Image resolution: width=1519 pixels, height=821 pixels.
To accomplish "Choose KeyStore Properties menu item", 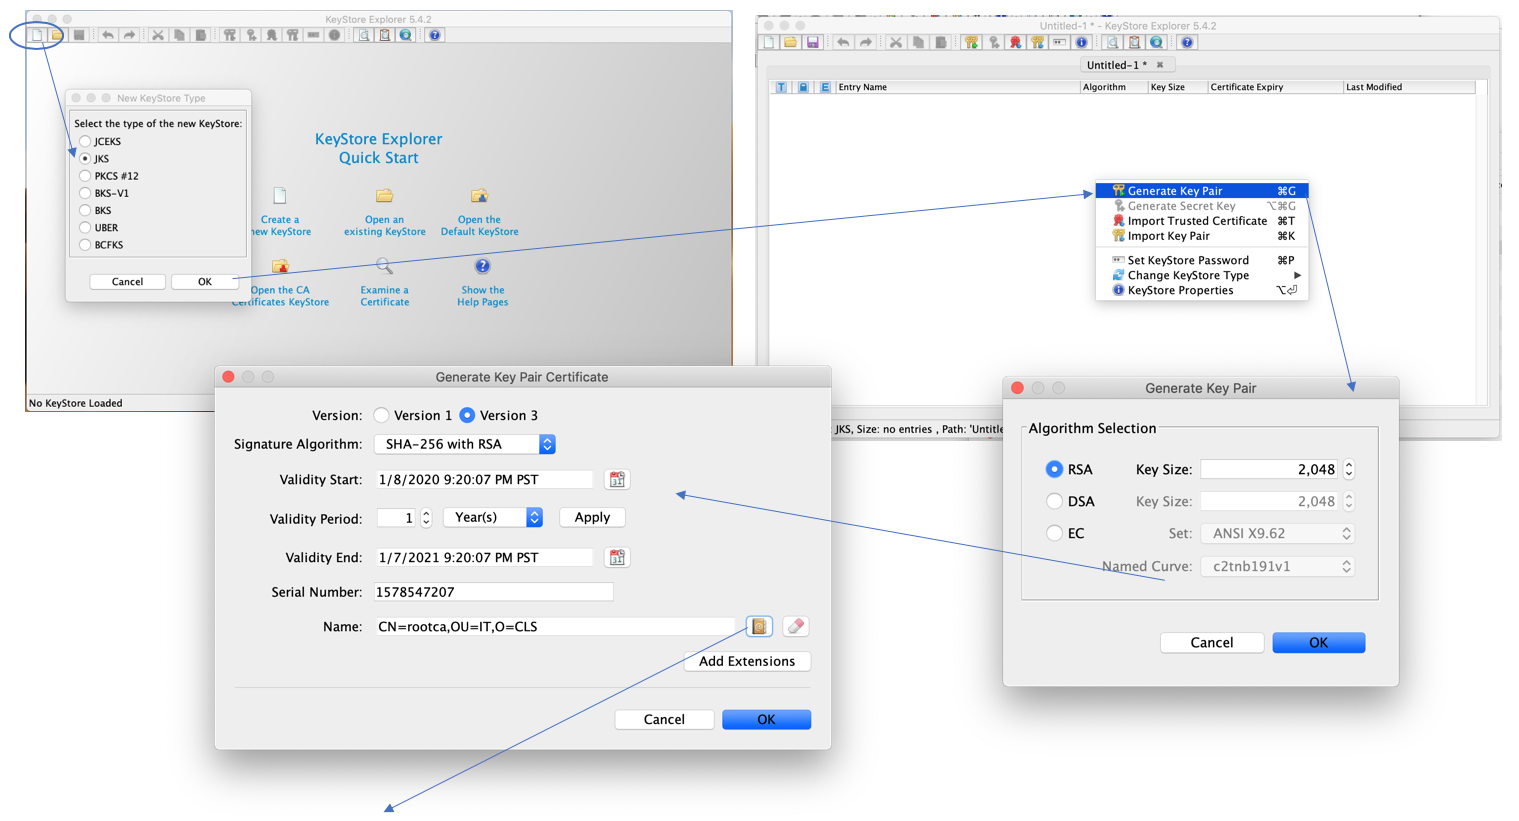I will [1202, 290].
